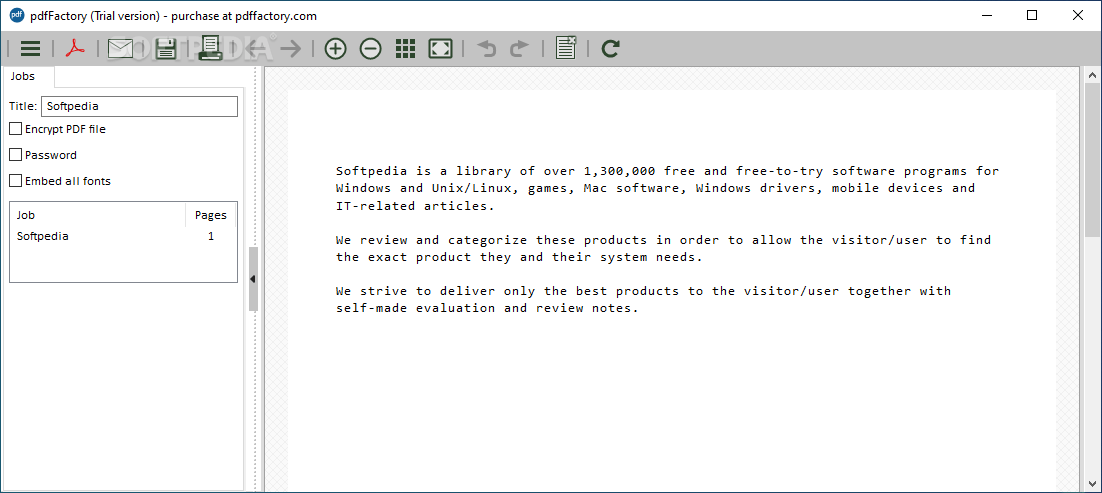Click the paragraph starting 'We review and categorize'

(x=663, y=248)
